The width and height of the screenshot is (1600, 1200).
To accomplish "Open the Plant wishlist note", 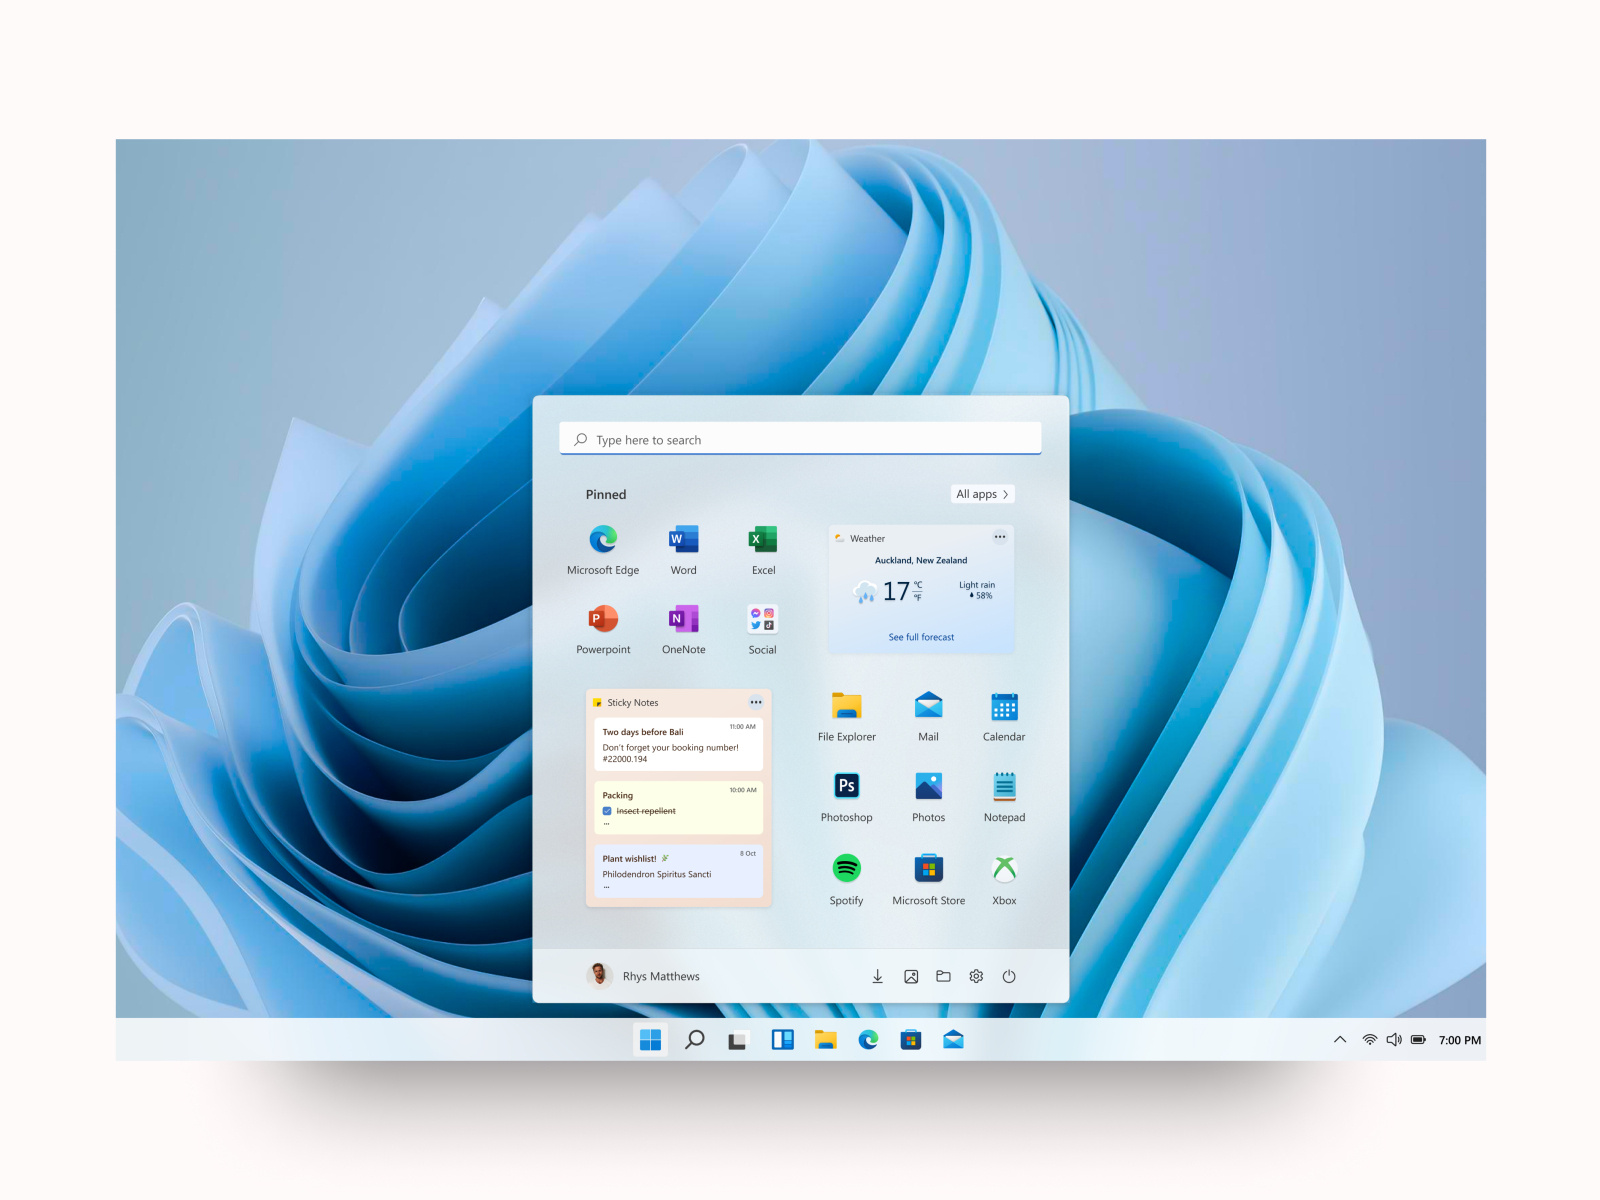I will tap(679, 871).
